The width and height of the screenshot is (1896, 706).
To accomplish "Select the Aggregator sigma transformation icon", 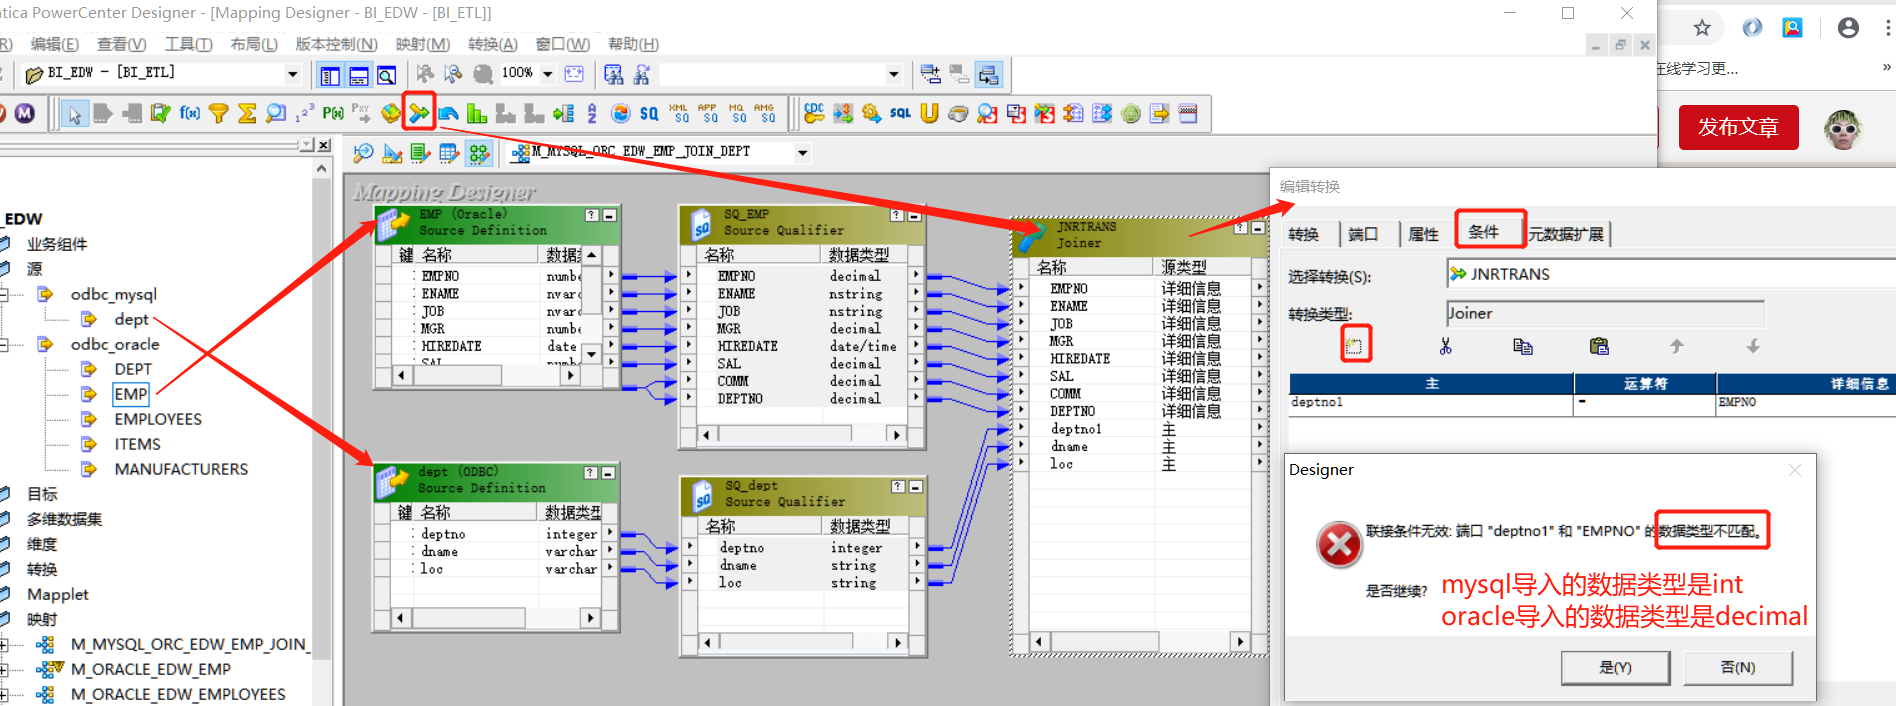I will pos(247,113).
